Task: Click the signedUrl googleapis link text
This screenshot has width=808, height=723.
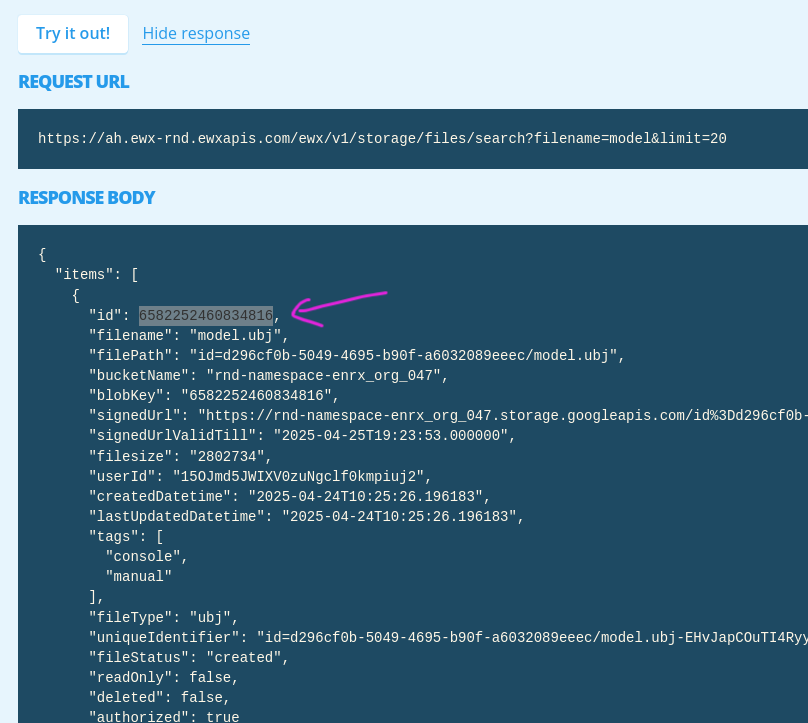Action: pyautogui.click(x=500, y=415)
